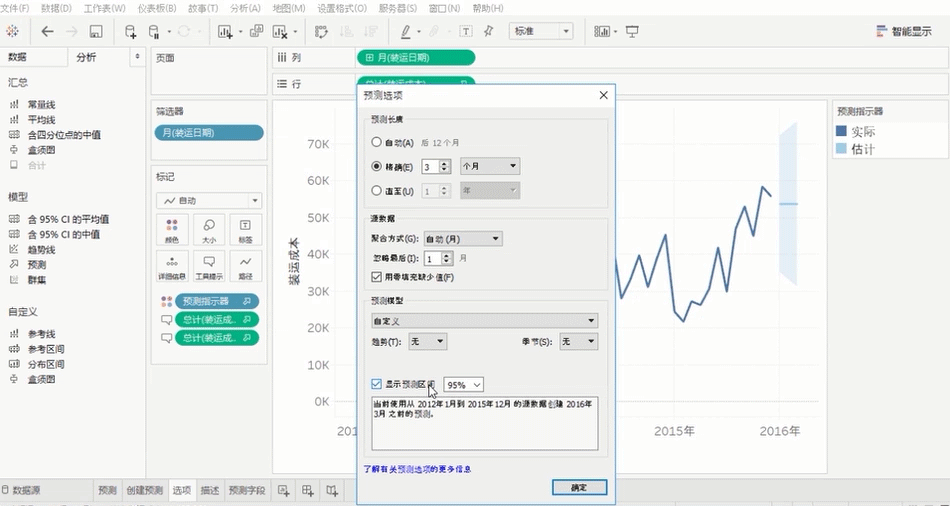Viewport: 950px width, 506px height.
Task: Open the 聚合方式 dropdown showing 自动 (月)
Action: pos(462,239)
